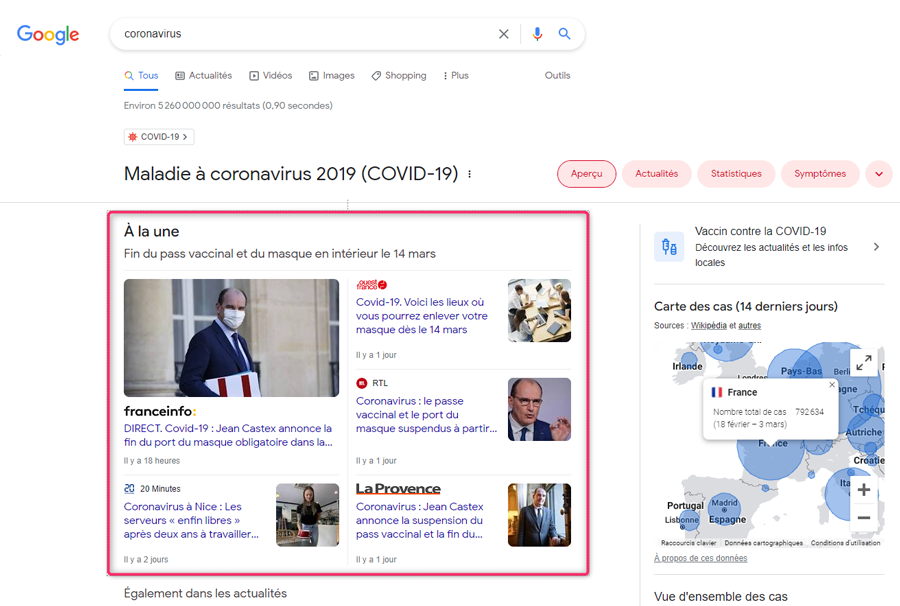
Task: Click the Espagne bubble on map
Action: pos(724,508)
